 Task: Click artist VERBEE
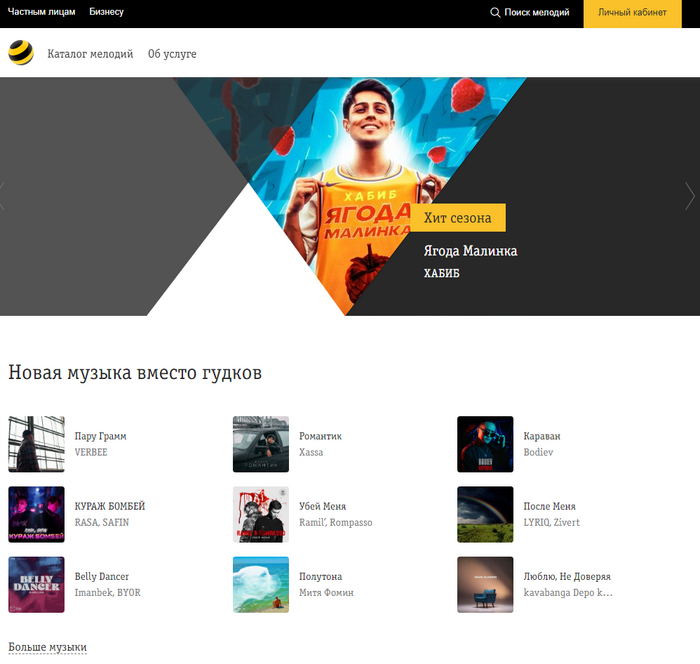point(91,452)
